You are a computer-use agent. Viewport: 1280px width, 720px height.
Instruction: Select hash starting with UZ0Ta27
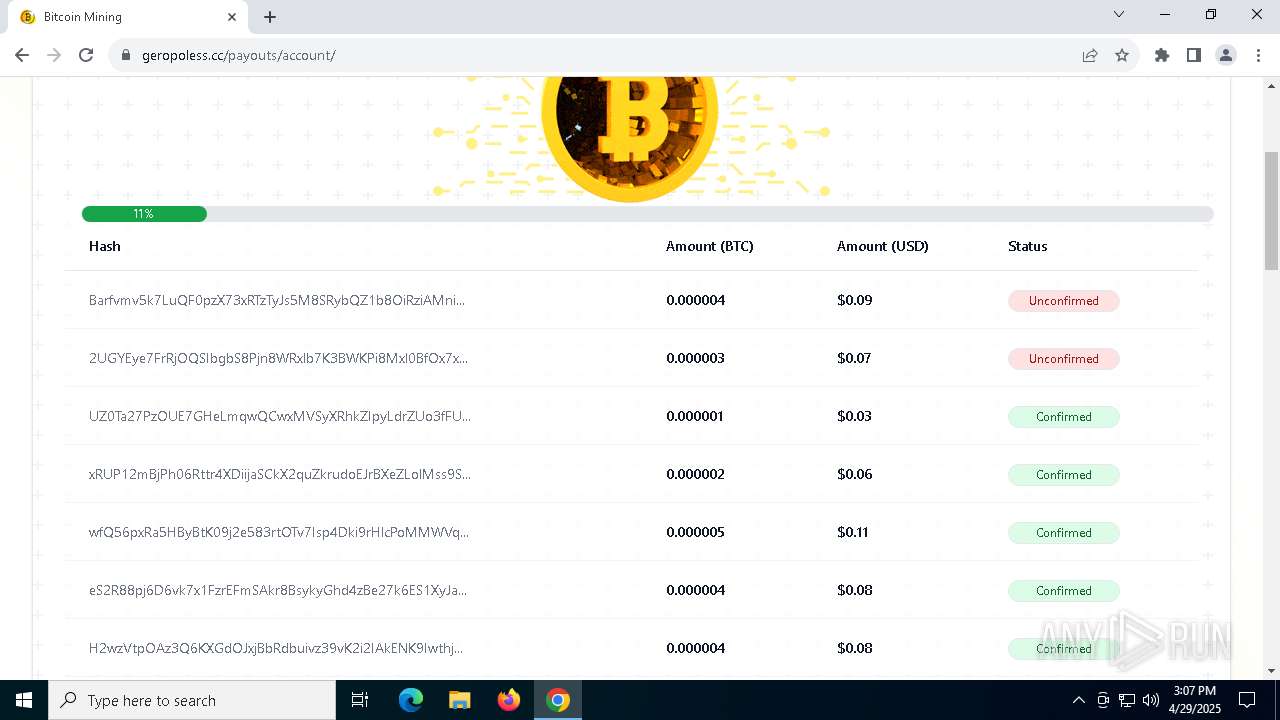[x=280, y=416]
